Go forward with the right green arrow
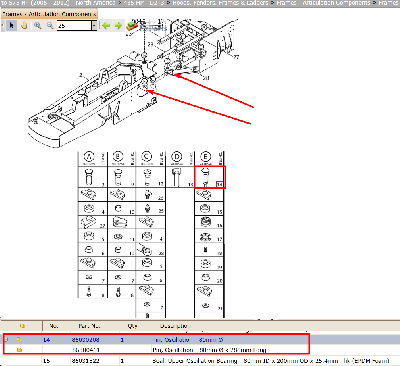The width and height of the screenshot is (400, 366). pyautogui.click(x=118, y=26)
